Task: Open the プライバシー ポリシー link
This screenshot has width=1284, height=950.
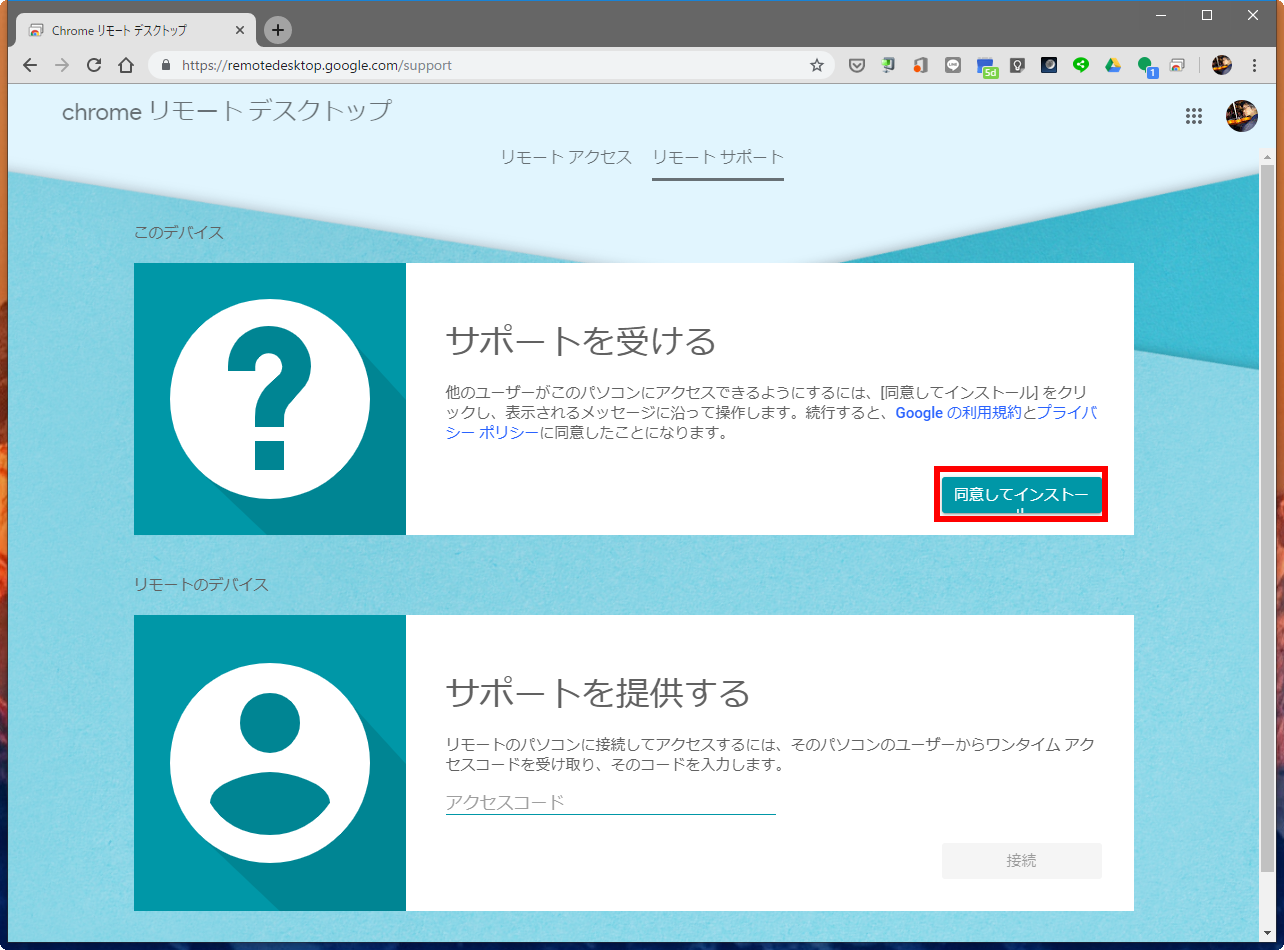Action: tap(772, 423)
